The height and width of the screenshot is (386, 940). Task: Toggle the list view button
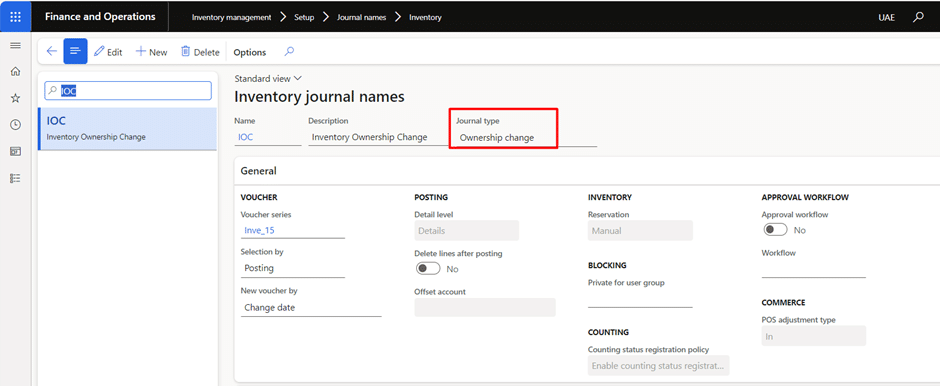76,52
